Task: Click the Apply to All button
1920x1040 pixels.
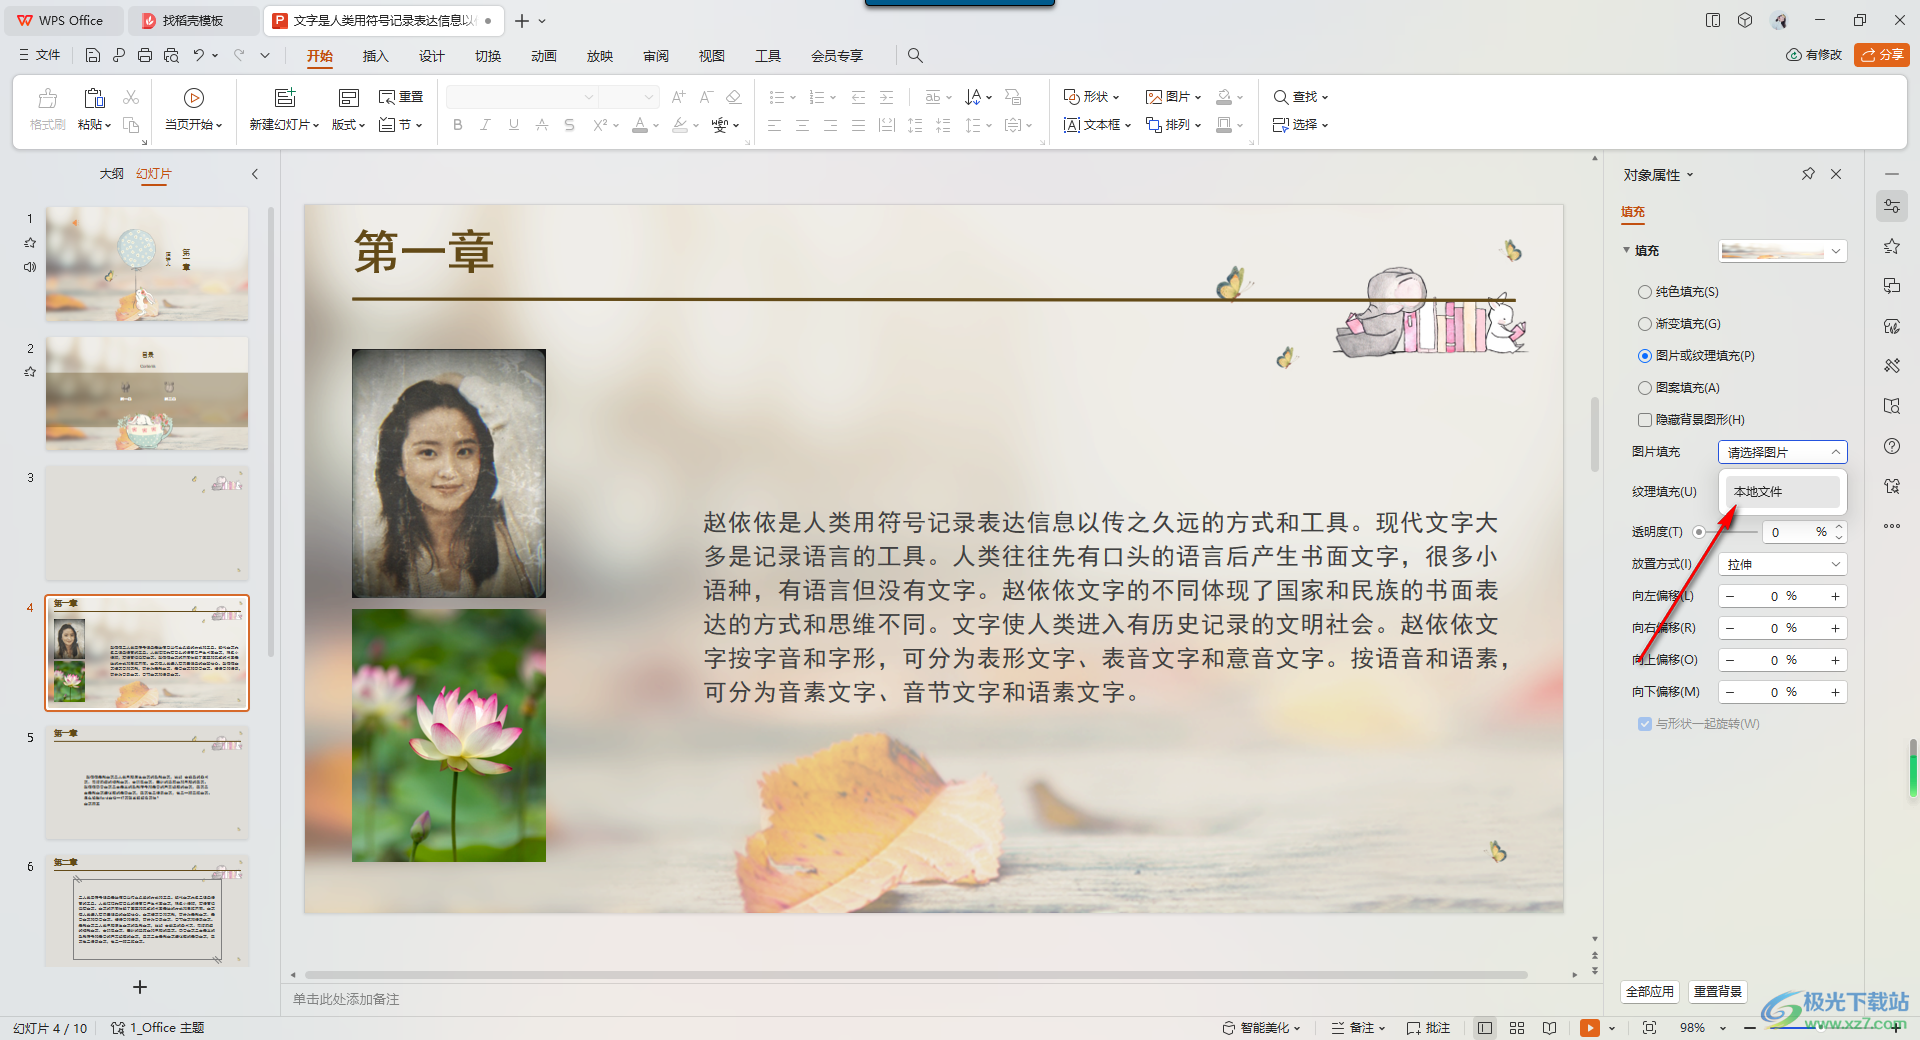Action: 1649,992
